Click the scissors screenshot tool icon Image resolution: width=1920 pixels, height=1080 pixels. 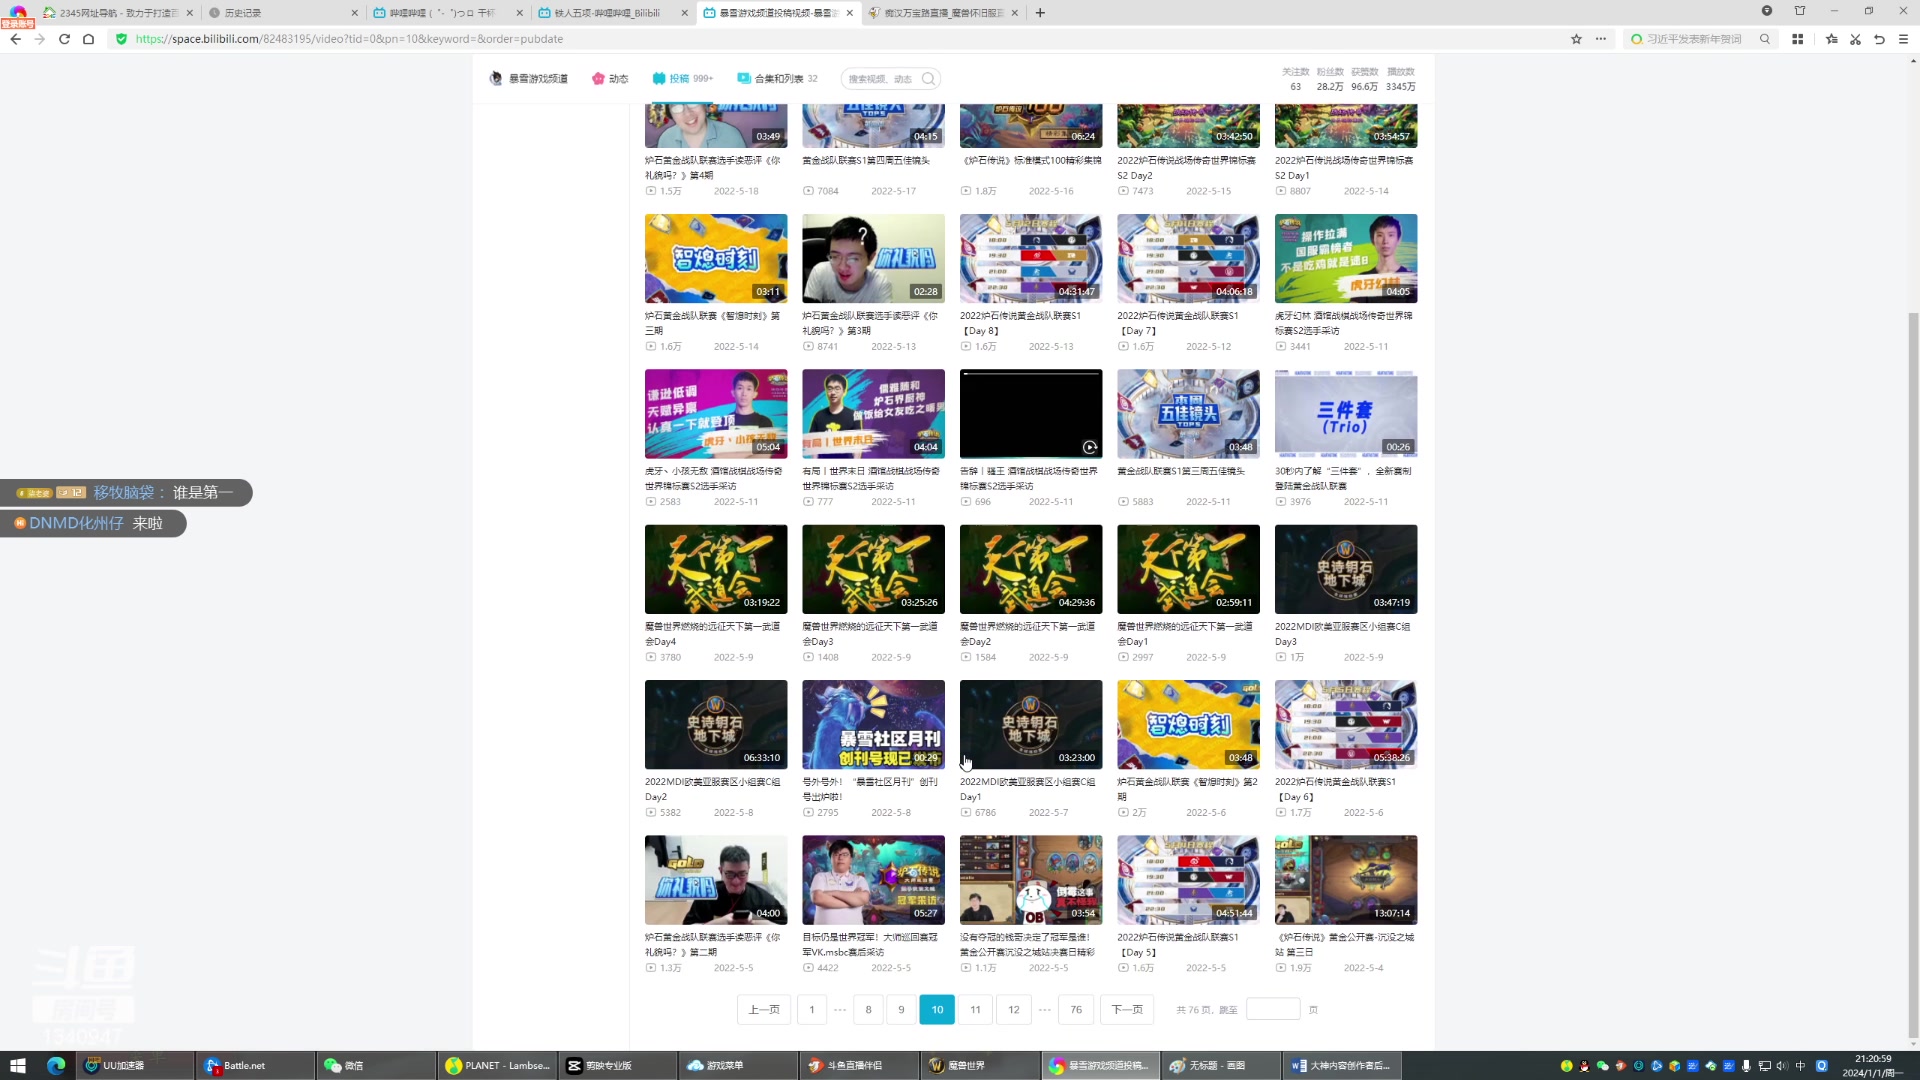click(x=1855, y=39)
